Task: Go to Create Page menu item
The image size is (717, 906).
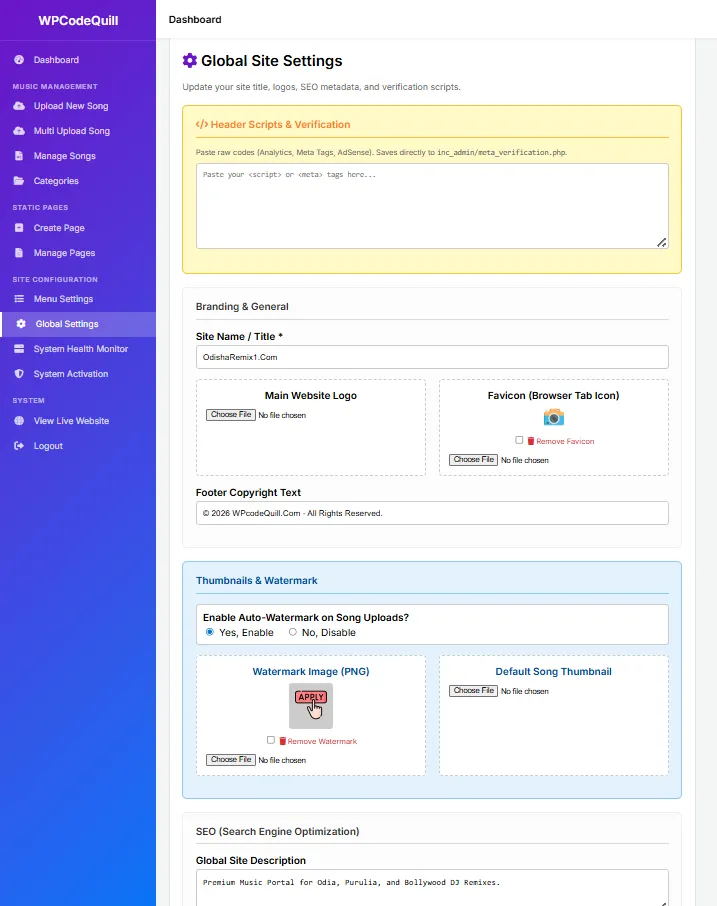Action: point(59,228)
